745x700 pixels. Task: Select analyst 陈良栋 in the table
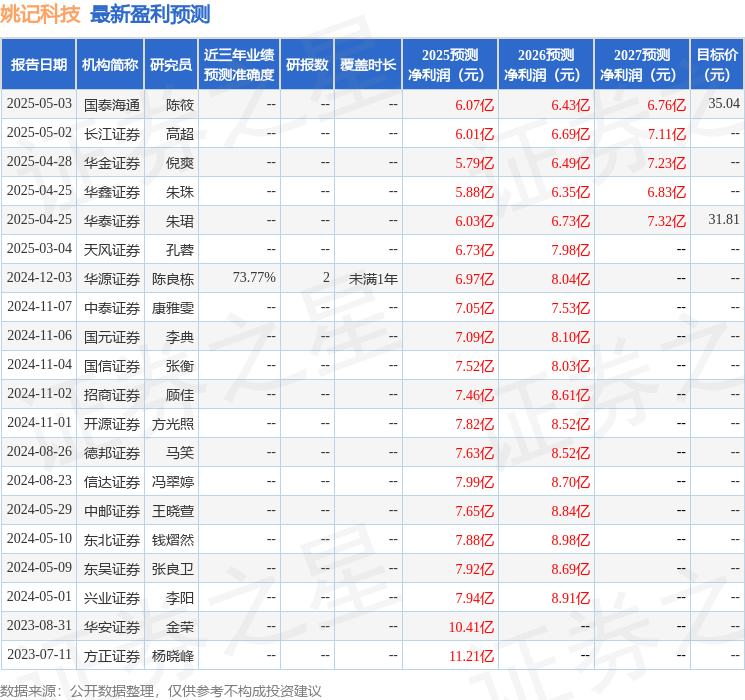click(173, 278)
